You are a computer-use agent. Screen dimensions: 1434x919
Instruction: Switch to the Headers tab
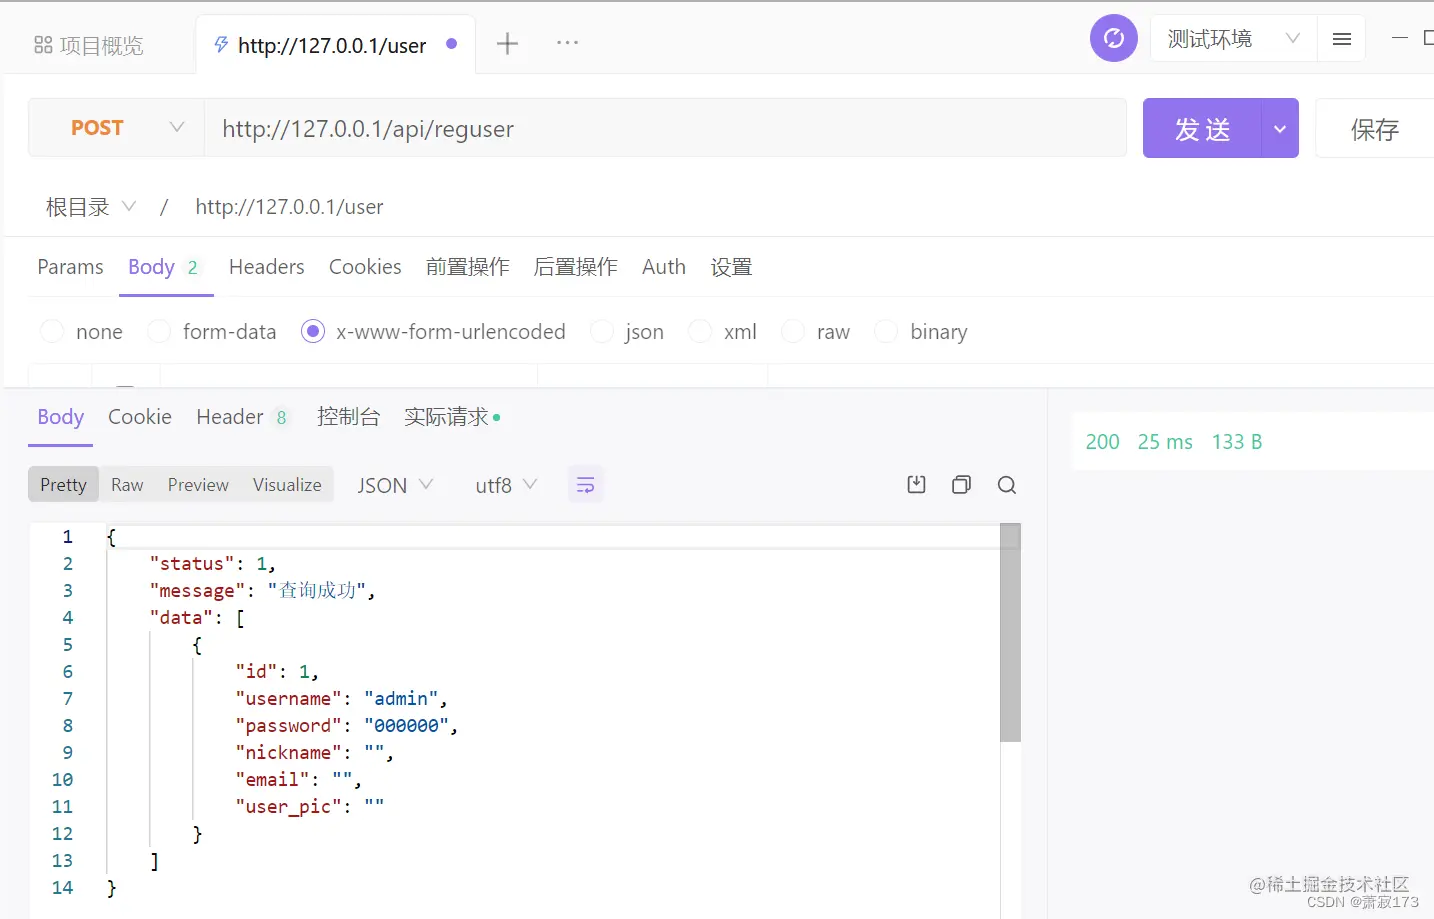266,267
